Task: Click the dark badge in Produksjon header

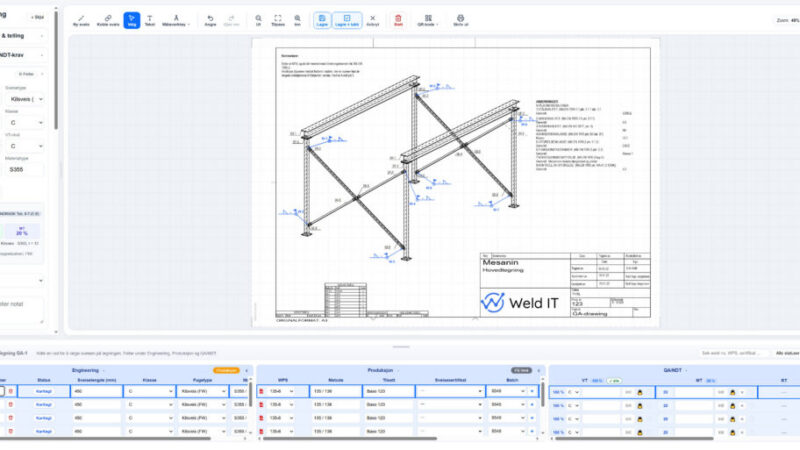Action: pos(521,370)
